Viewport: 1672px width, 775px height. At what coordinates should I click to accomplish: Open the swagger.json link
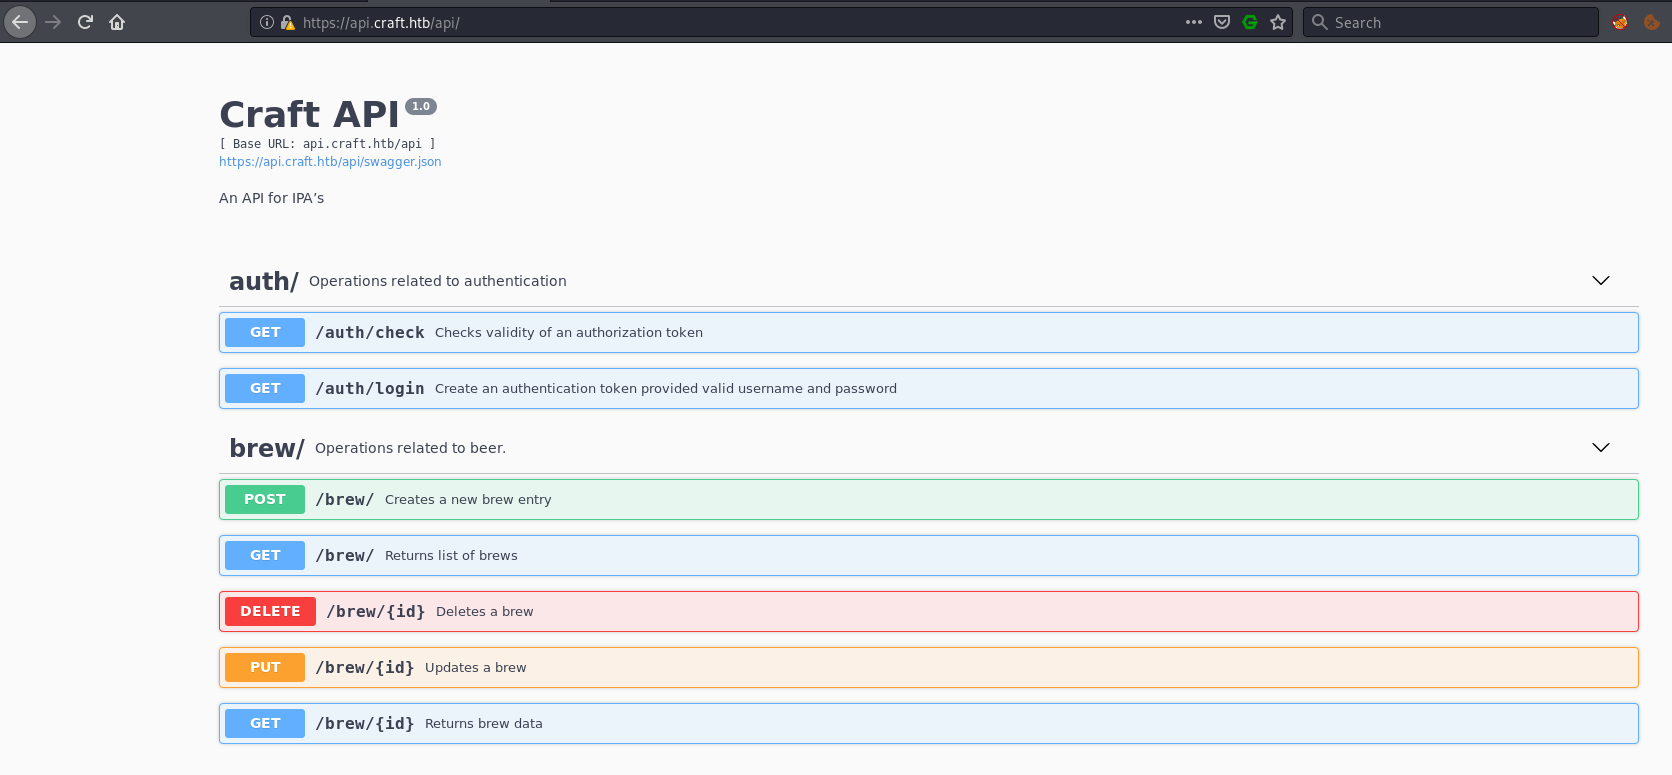click(x=330, y=162)
